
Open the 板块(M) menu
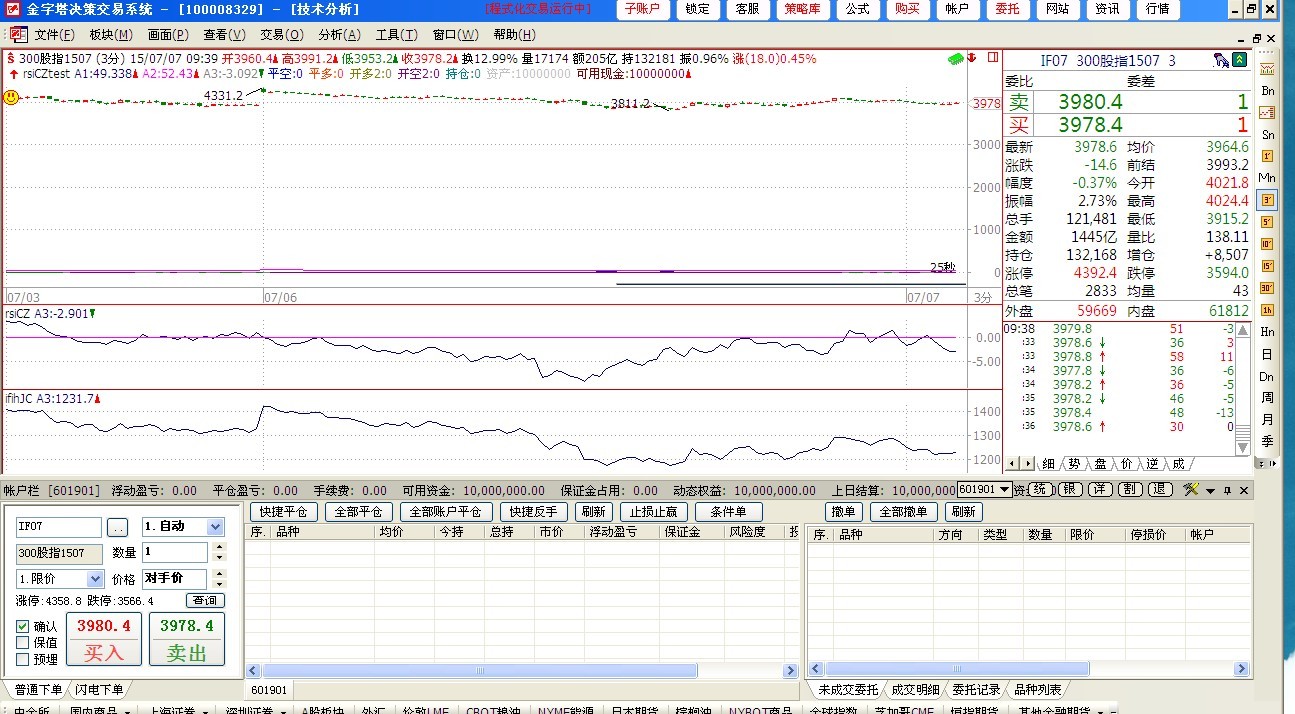click(x=110, y=35)
